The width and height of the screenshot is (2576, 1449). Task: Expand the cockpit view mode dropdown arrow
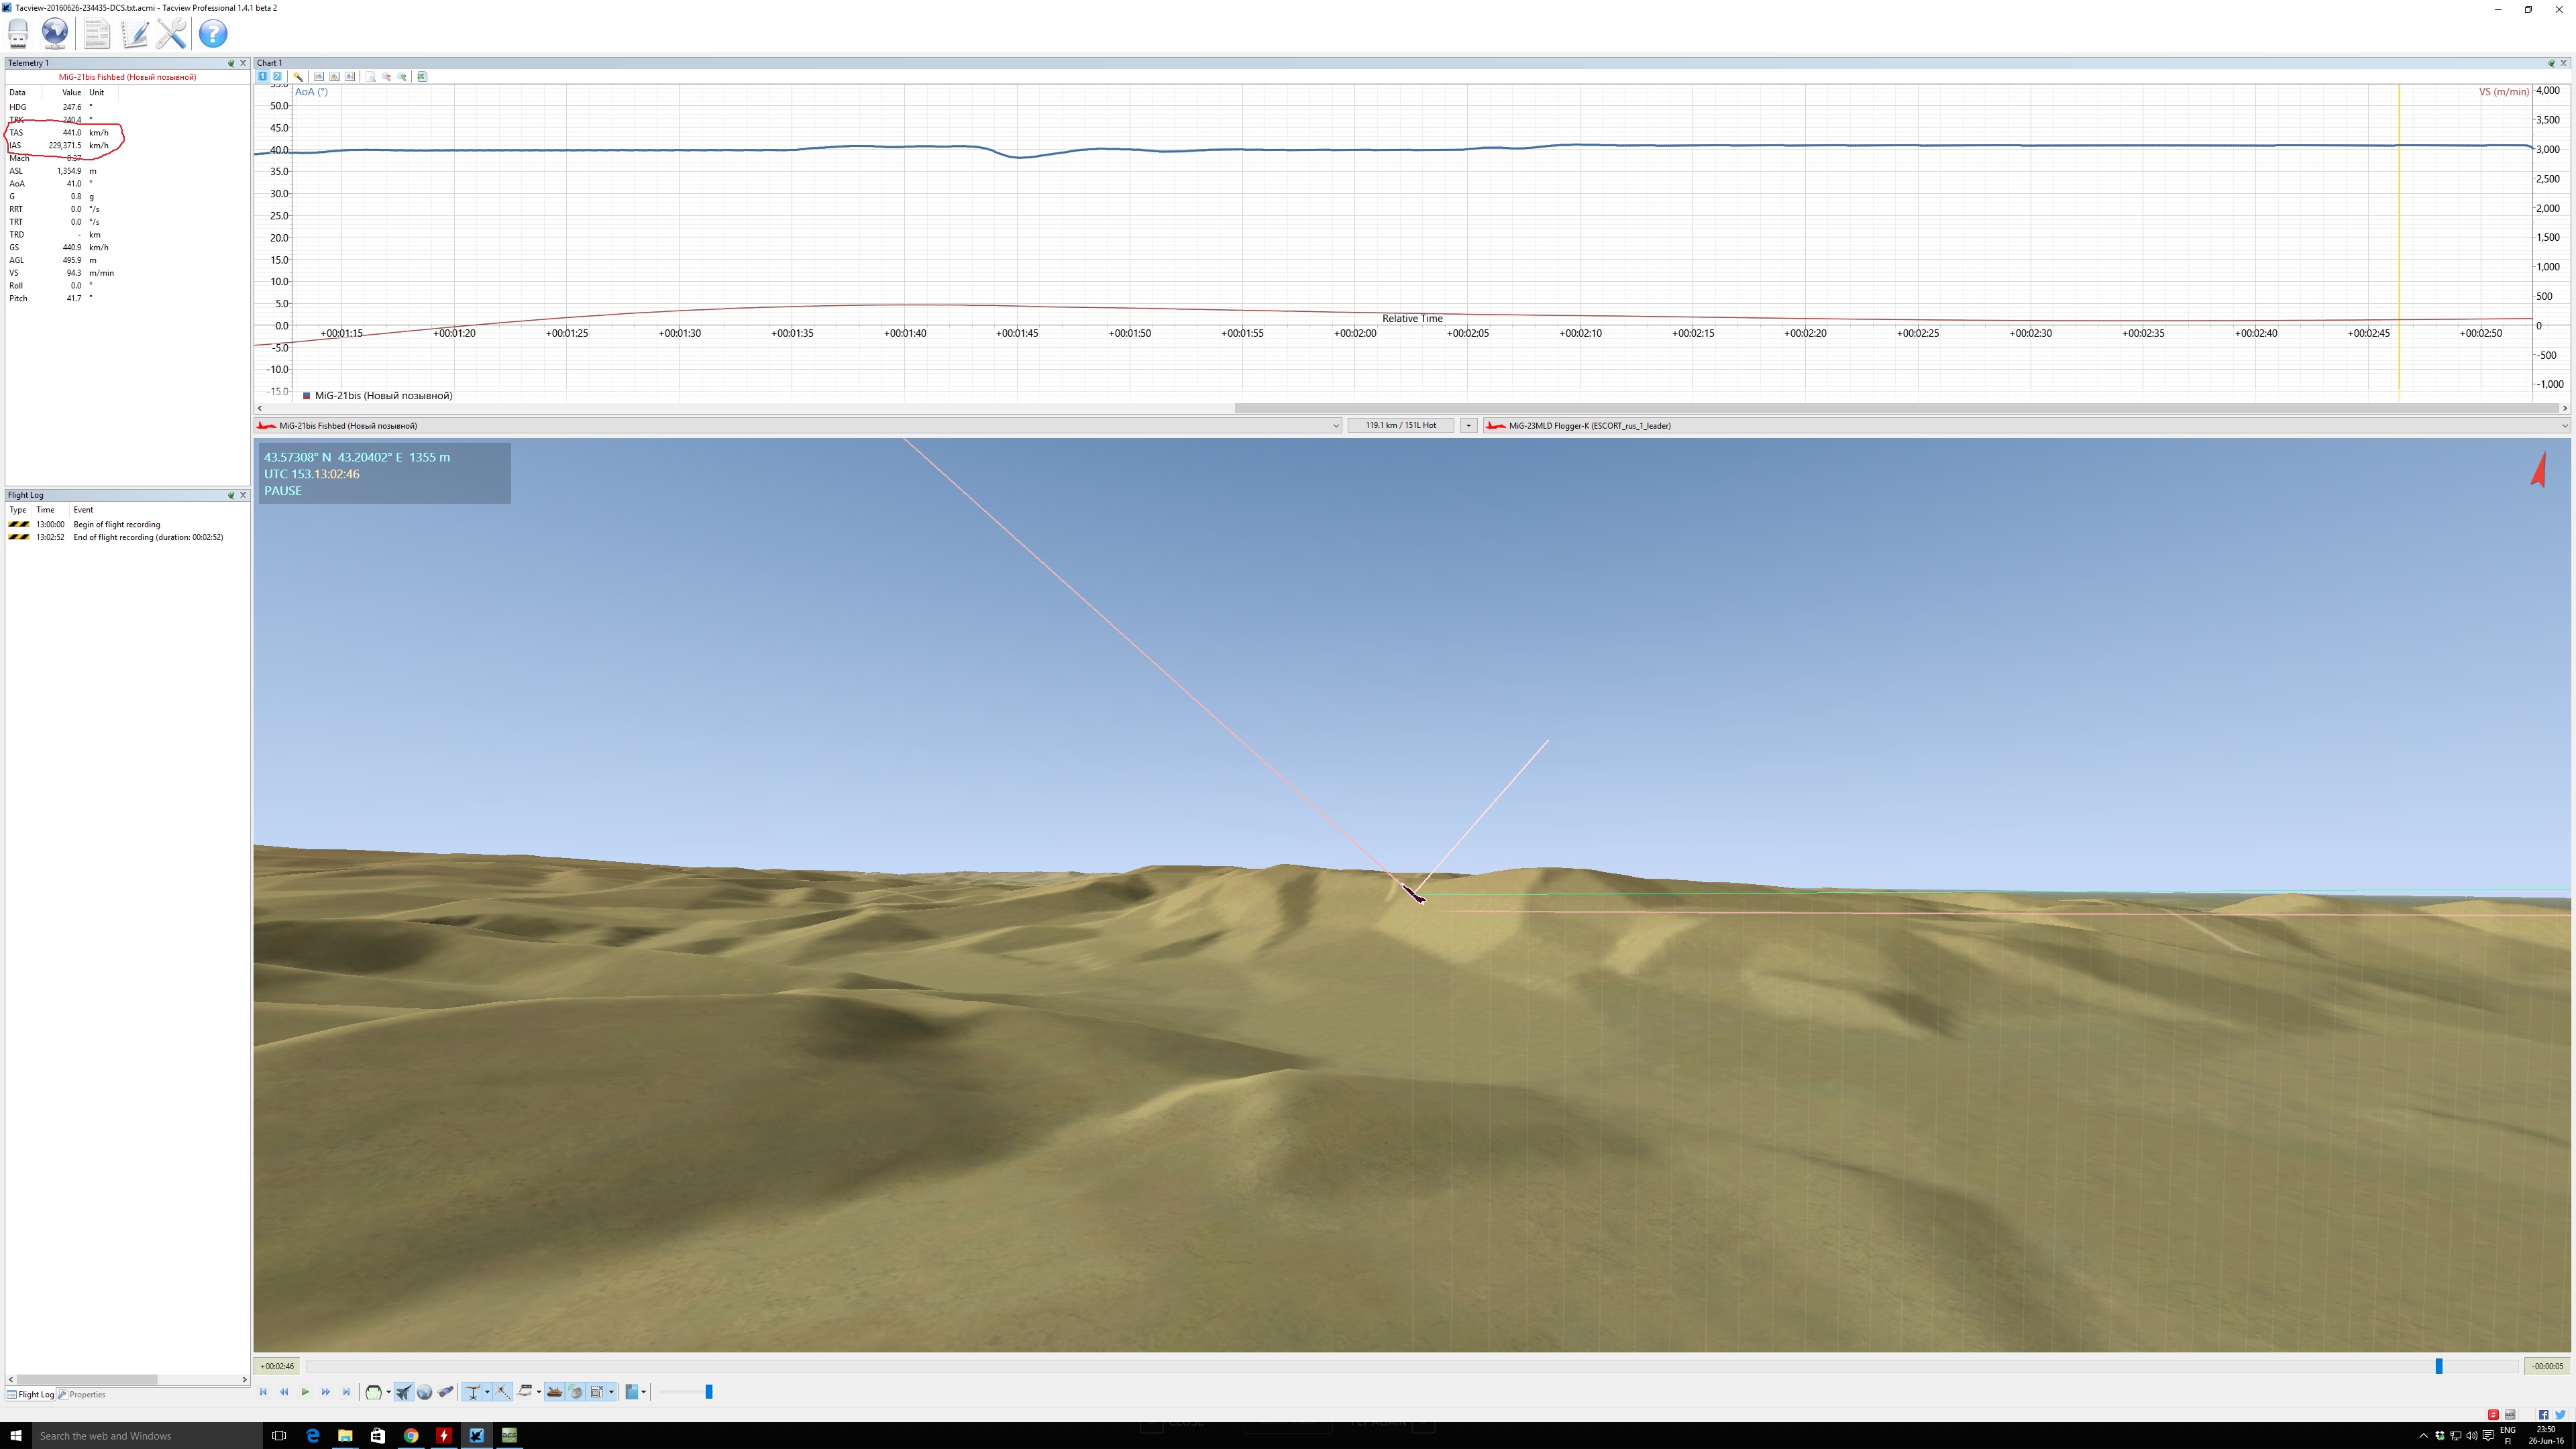coord(389,1392)
